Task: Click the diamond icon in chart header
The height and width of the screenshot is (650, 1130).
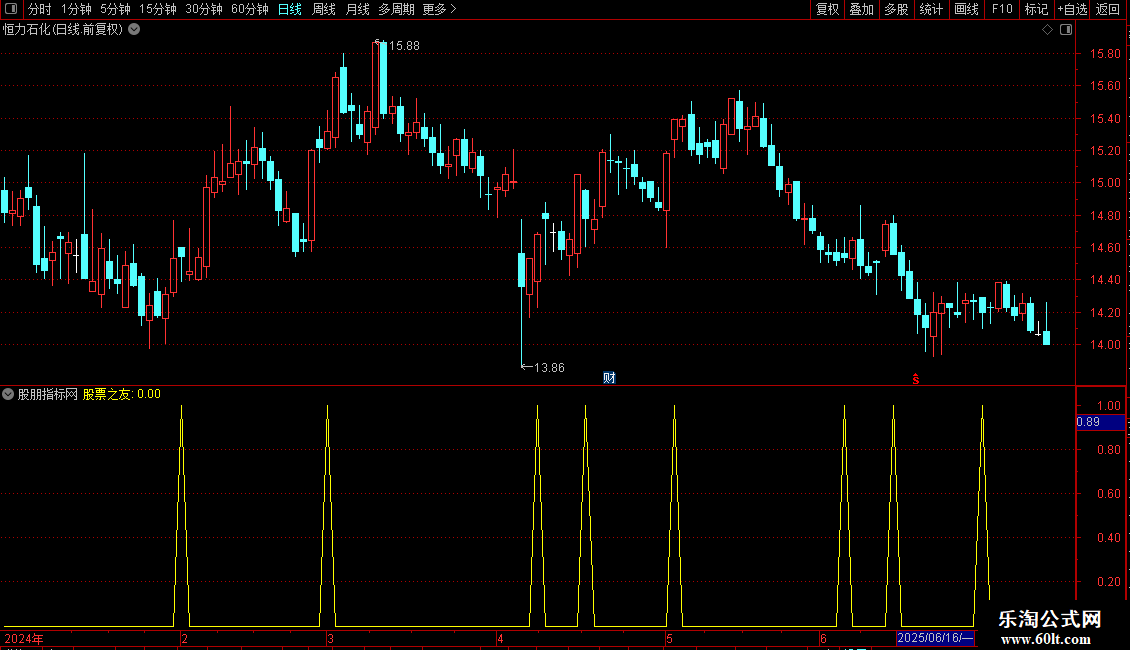Action: [x=1048, y=30]
